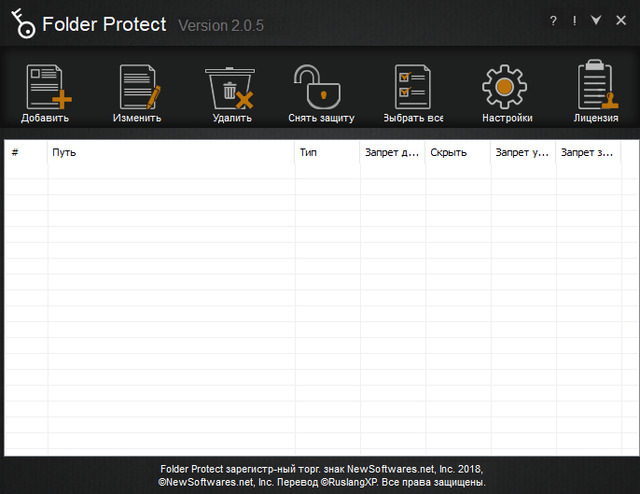Image resolution: width=640 pixels, height=494 pixels.
Task: Click the Путь column header
Action: click(170, 153)
